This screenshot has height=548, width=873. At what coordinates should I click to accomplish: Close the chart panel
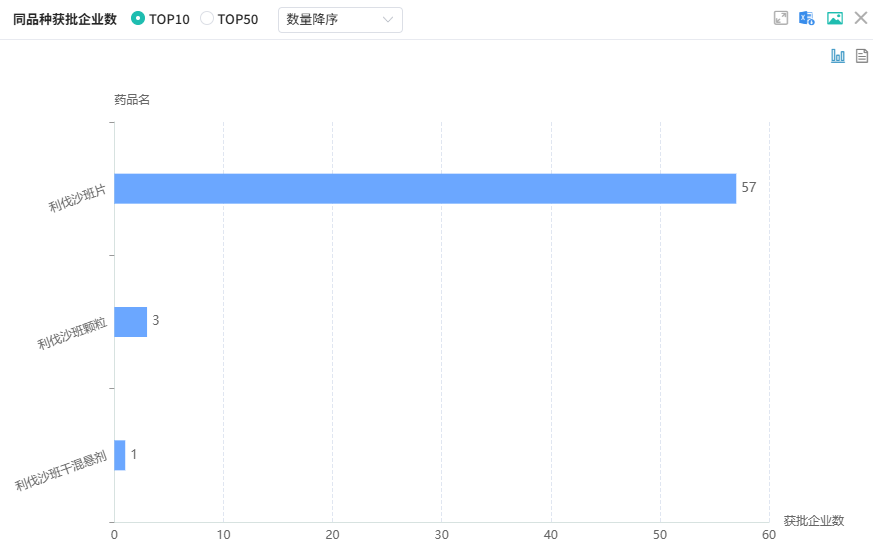pos(860,18)
